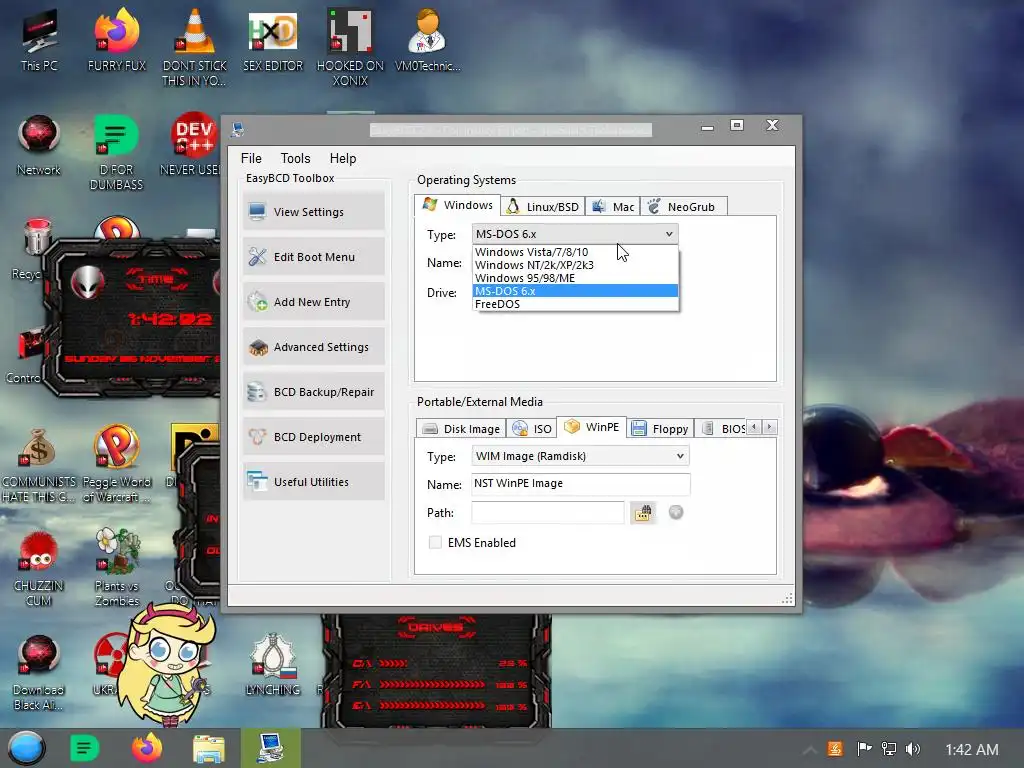Click the orange tray application icon
This screenshot has height=768, width=1024.
tap(835, 748)
